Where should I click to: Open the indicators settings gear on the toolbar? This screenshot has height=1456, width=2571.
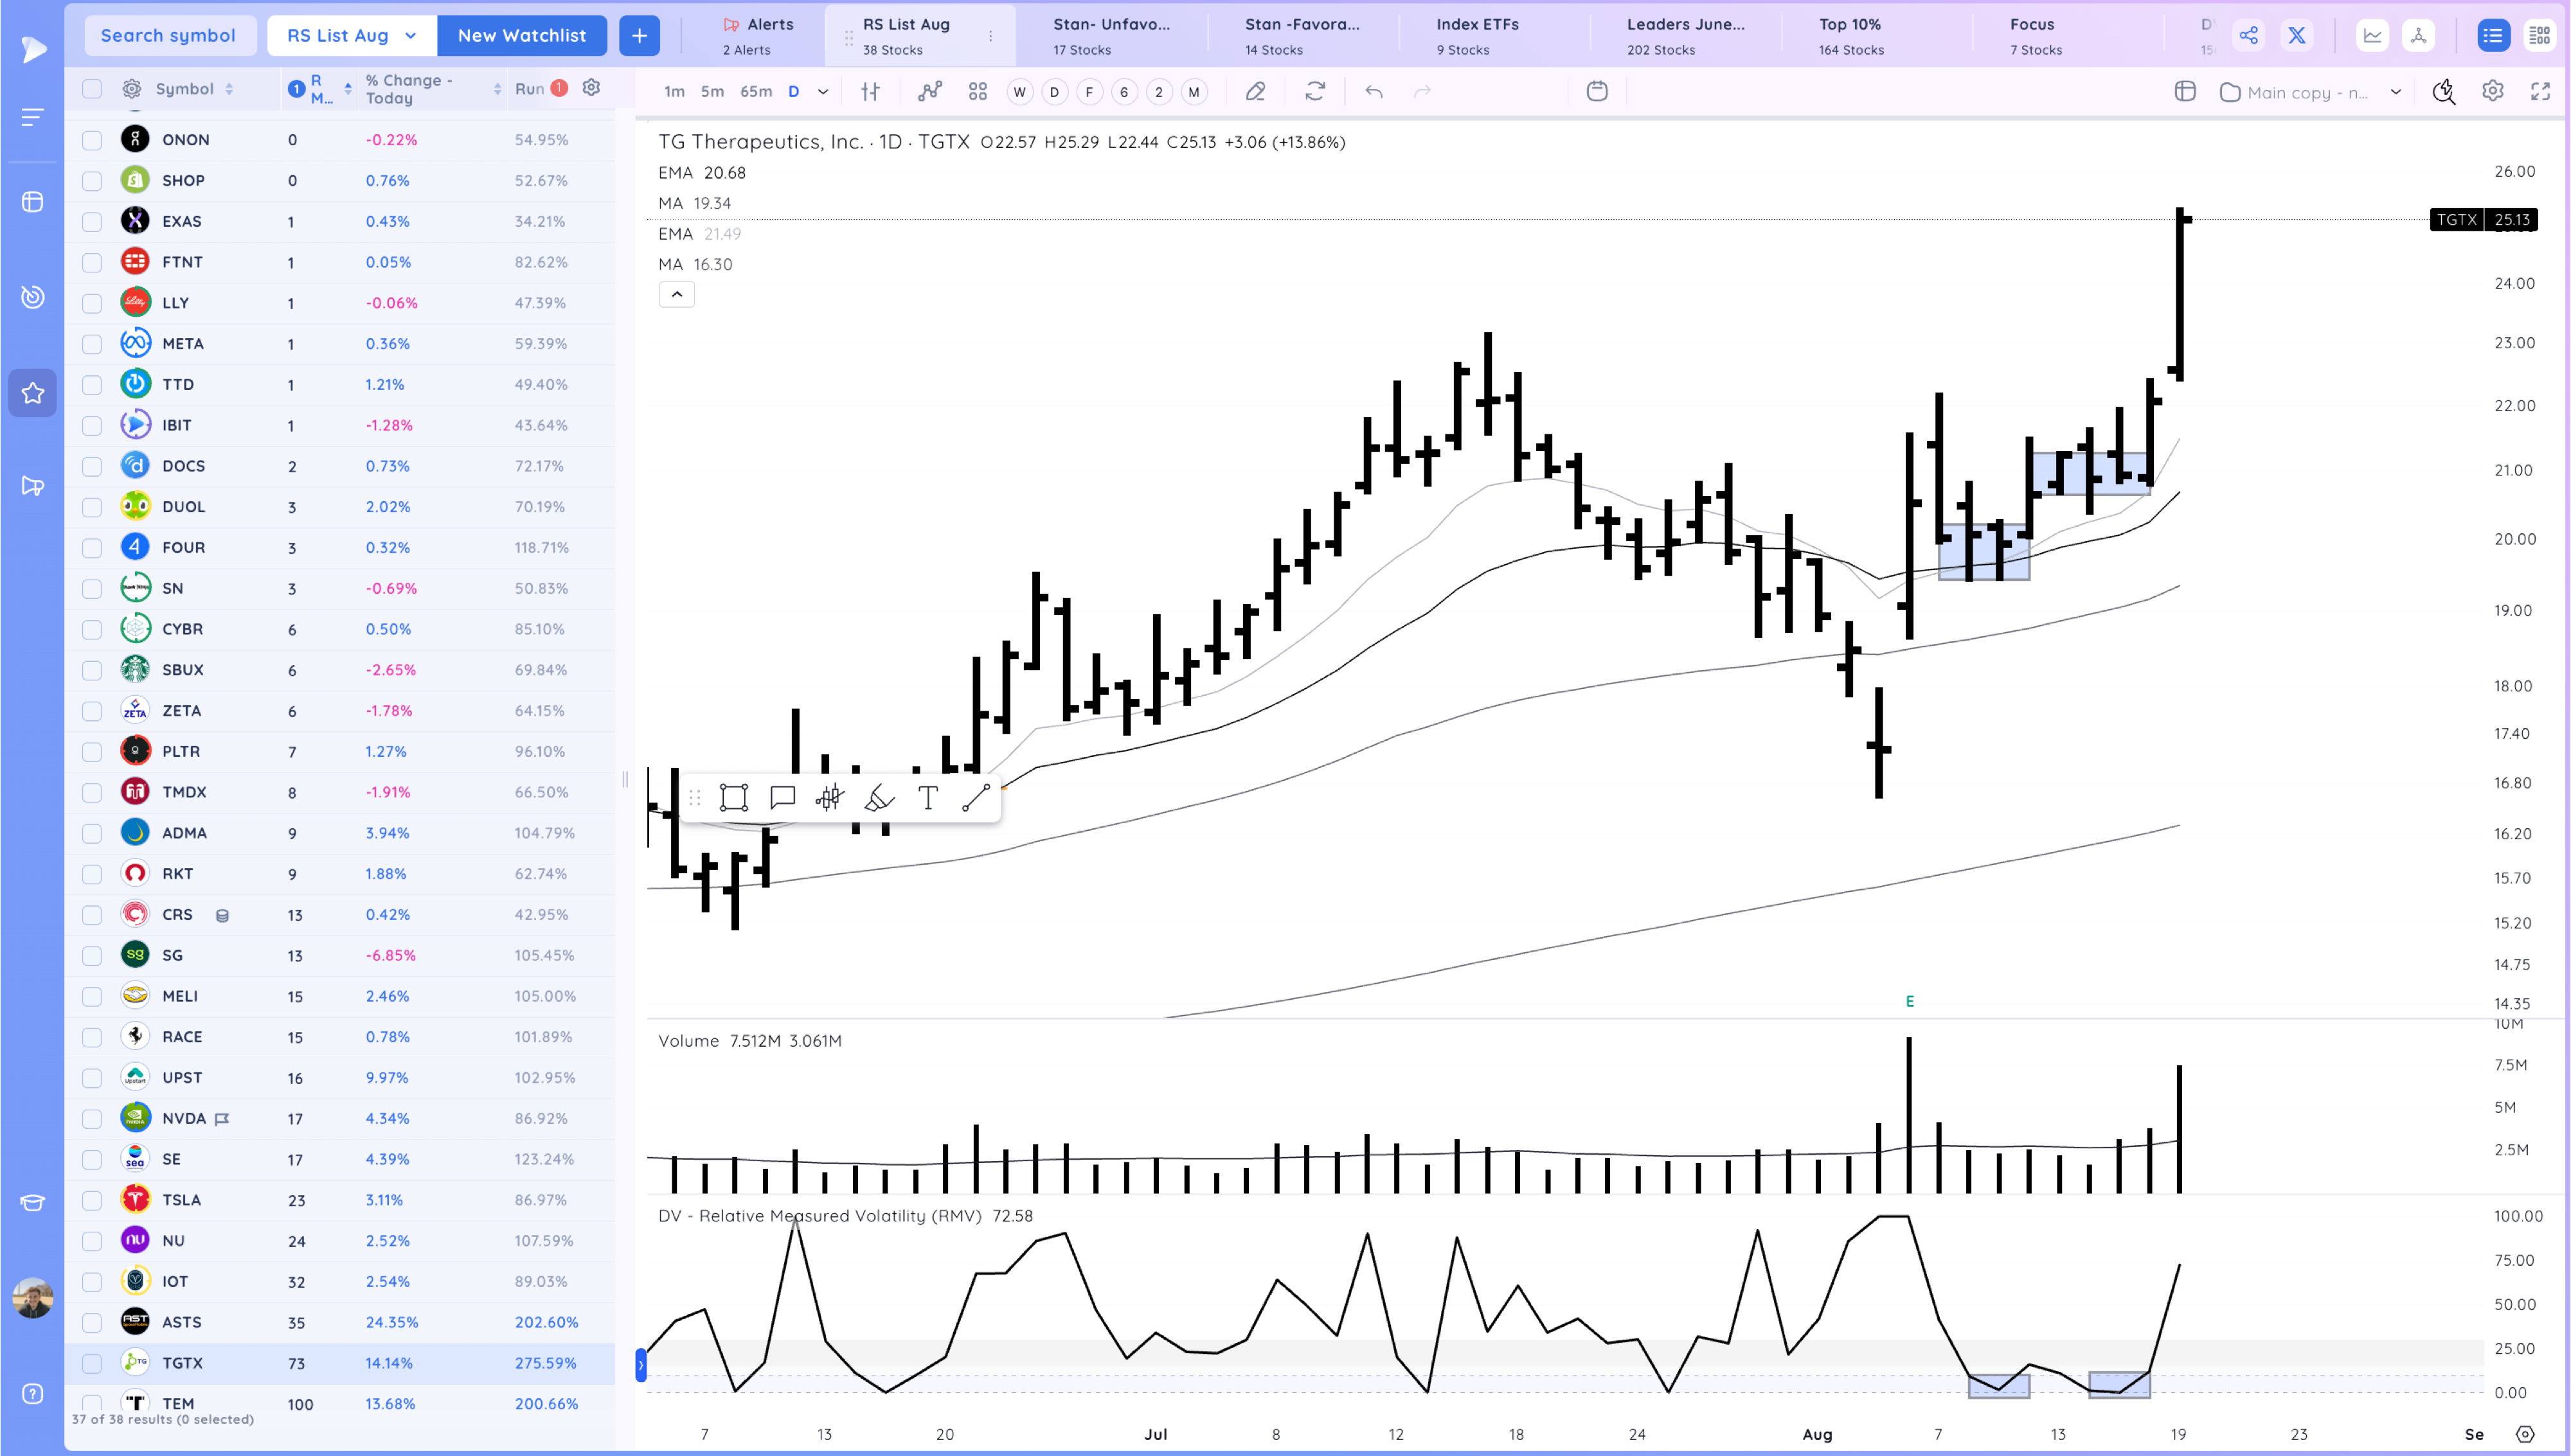tap(2493, 91)
